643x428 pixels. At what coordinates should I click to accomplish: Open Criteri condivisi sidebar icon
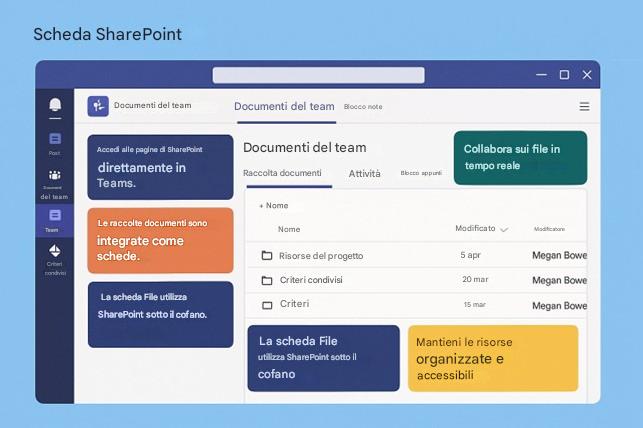[55, 251]
